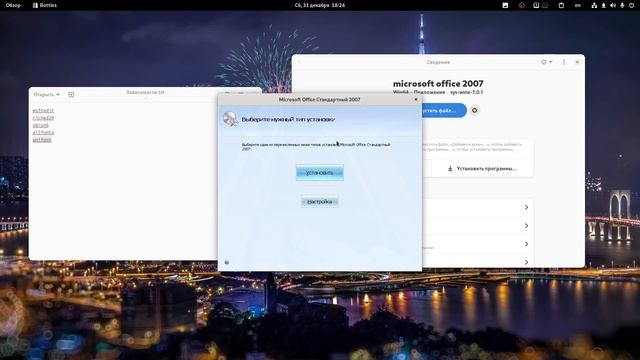Click the round options icon beside the run button
Screen dimensions: 640x360
pyautogui.click(x=474, y=110)
